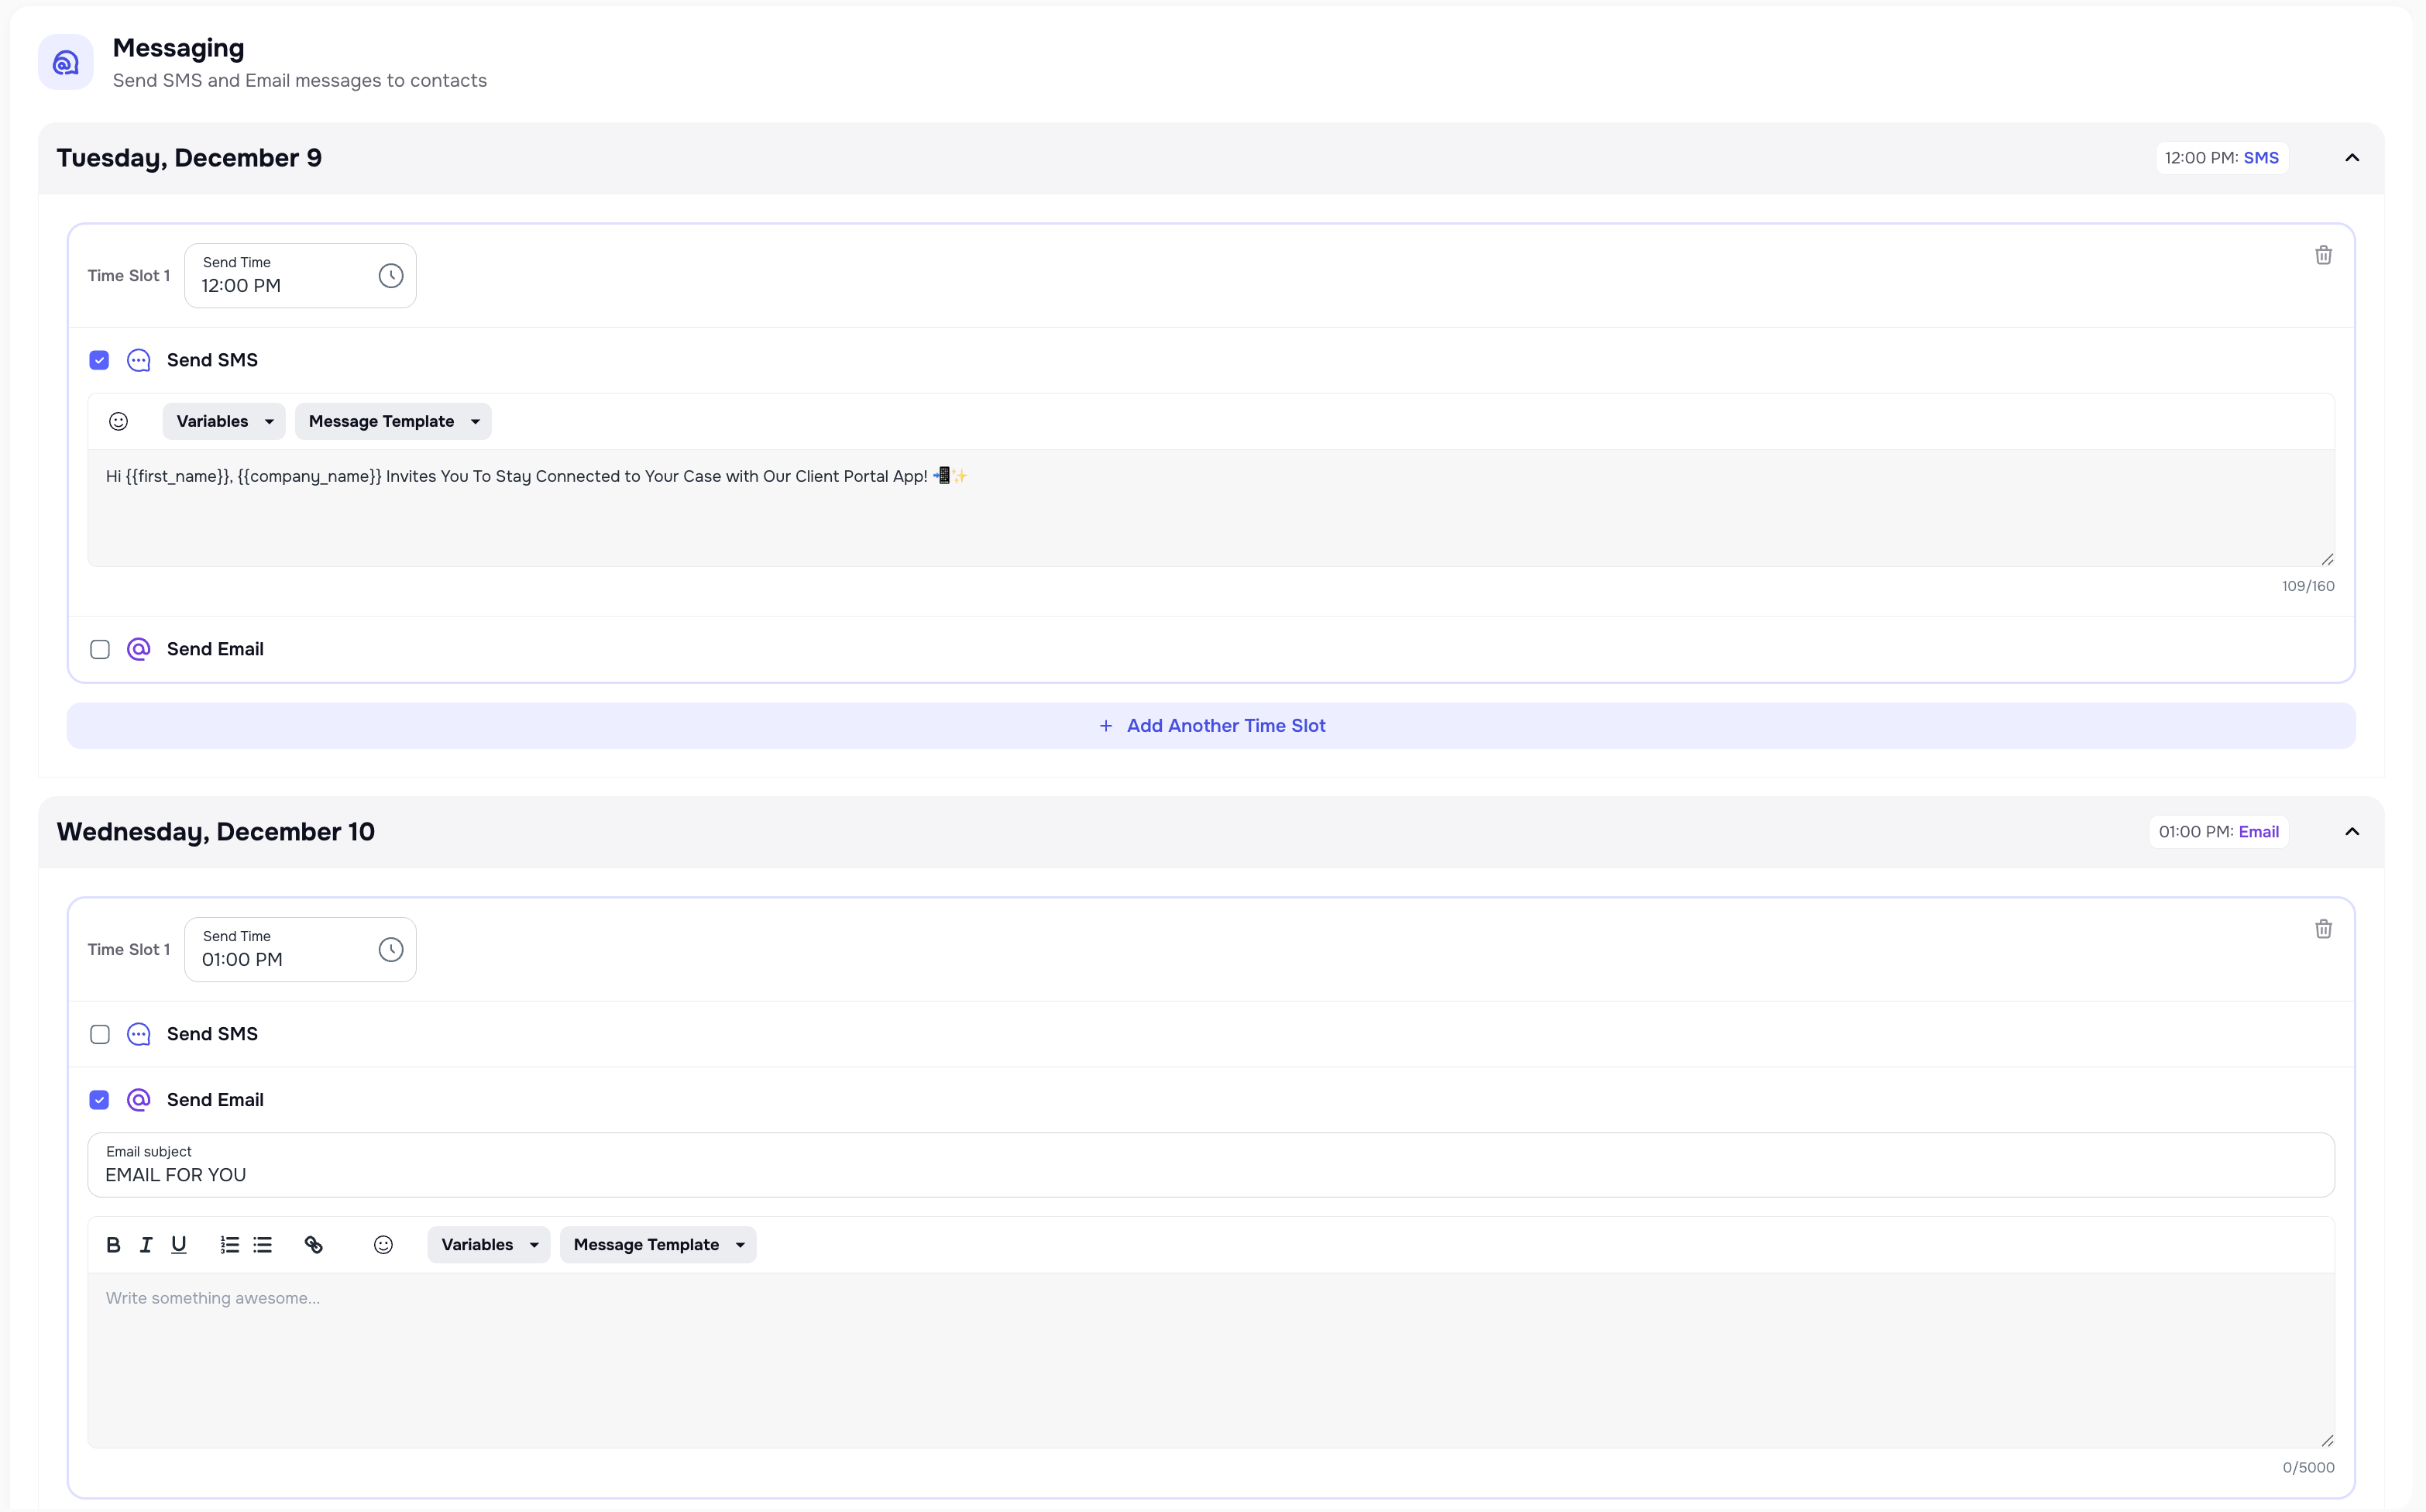
Task: Insert a hyperlink in the email editor
Action: [x=313, y=1244]
